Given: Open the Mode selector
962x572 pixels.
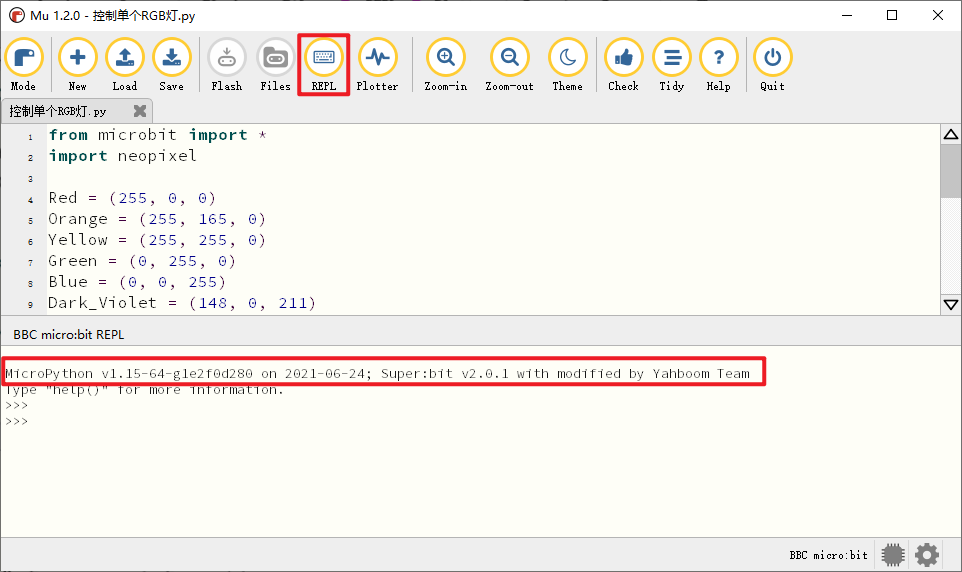Looking at the screenshot, I should 23,64.
